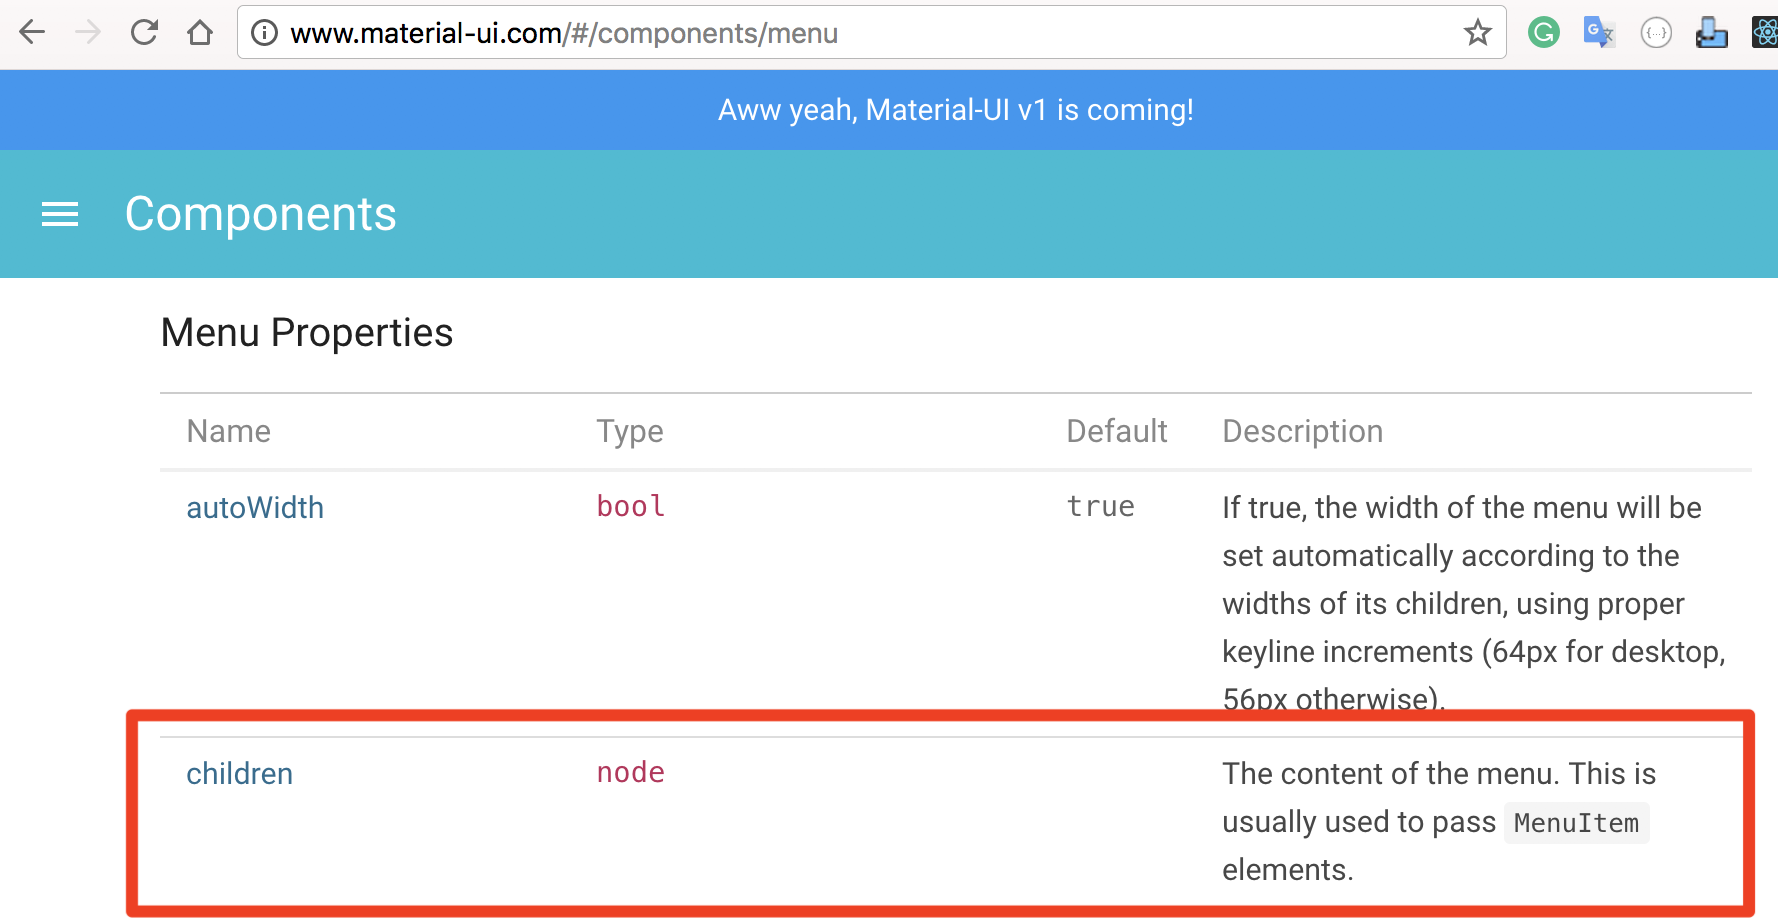
Task: Open the JSON formatter extension
Action: (x=1656, y=32)
